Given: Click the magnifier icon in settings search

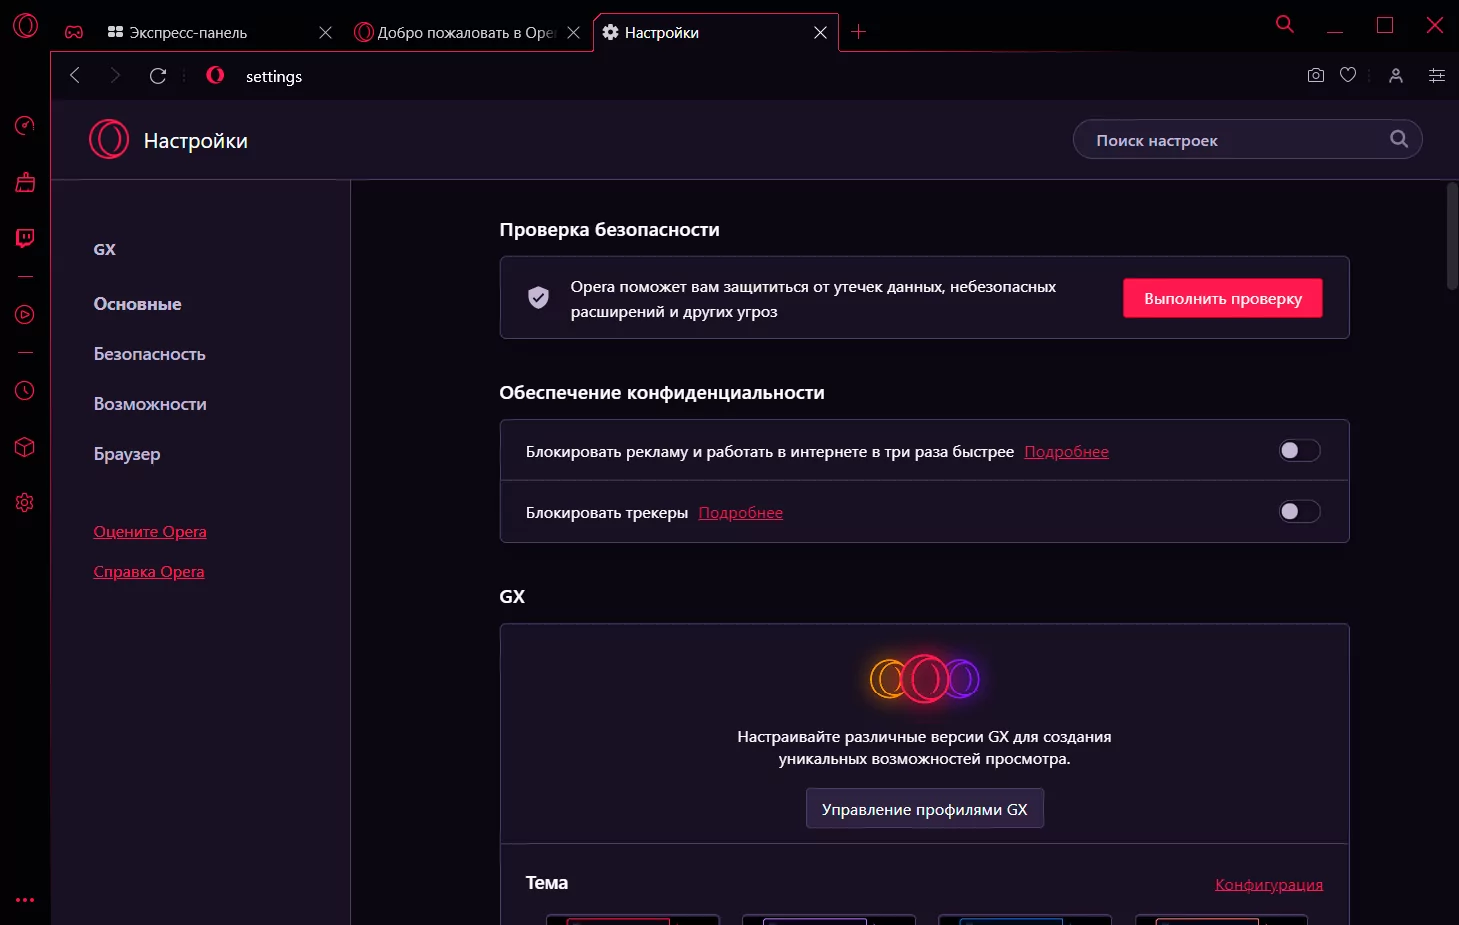Looking at the screenshot, I should coord(1399,139).
